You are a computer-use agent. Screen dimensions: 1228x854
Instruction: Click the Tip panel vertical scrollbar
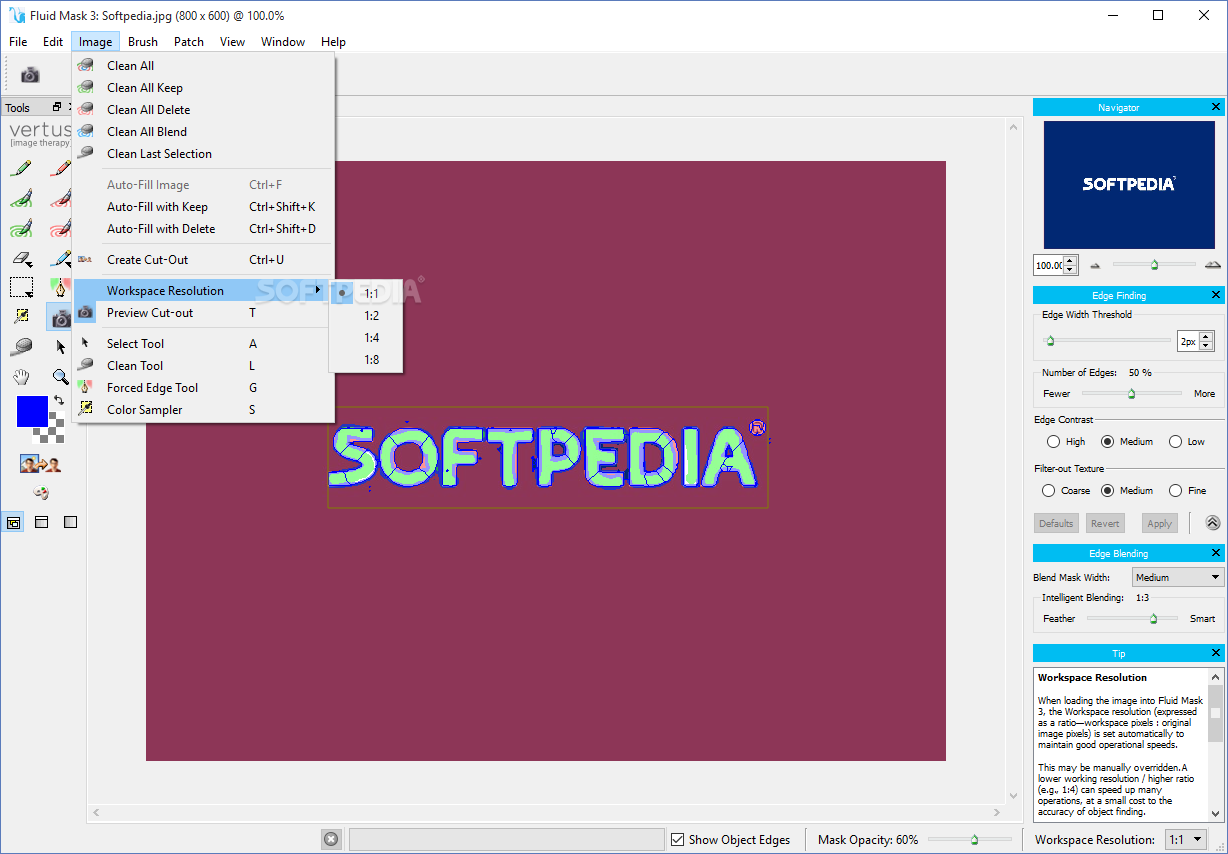(x=1216, y=745)
